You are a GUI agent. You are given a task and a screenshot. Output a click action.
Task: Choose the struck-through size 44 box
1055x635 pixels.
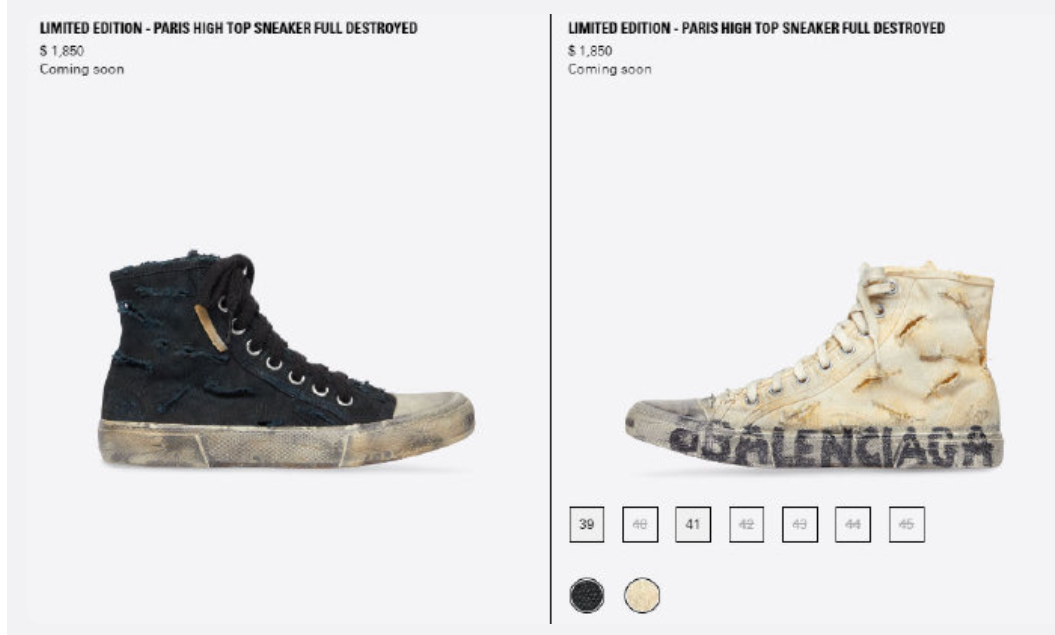point(852,524)
